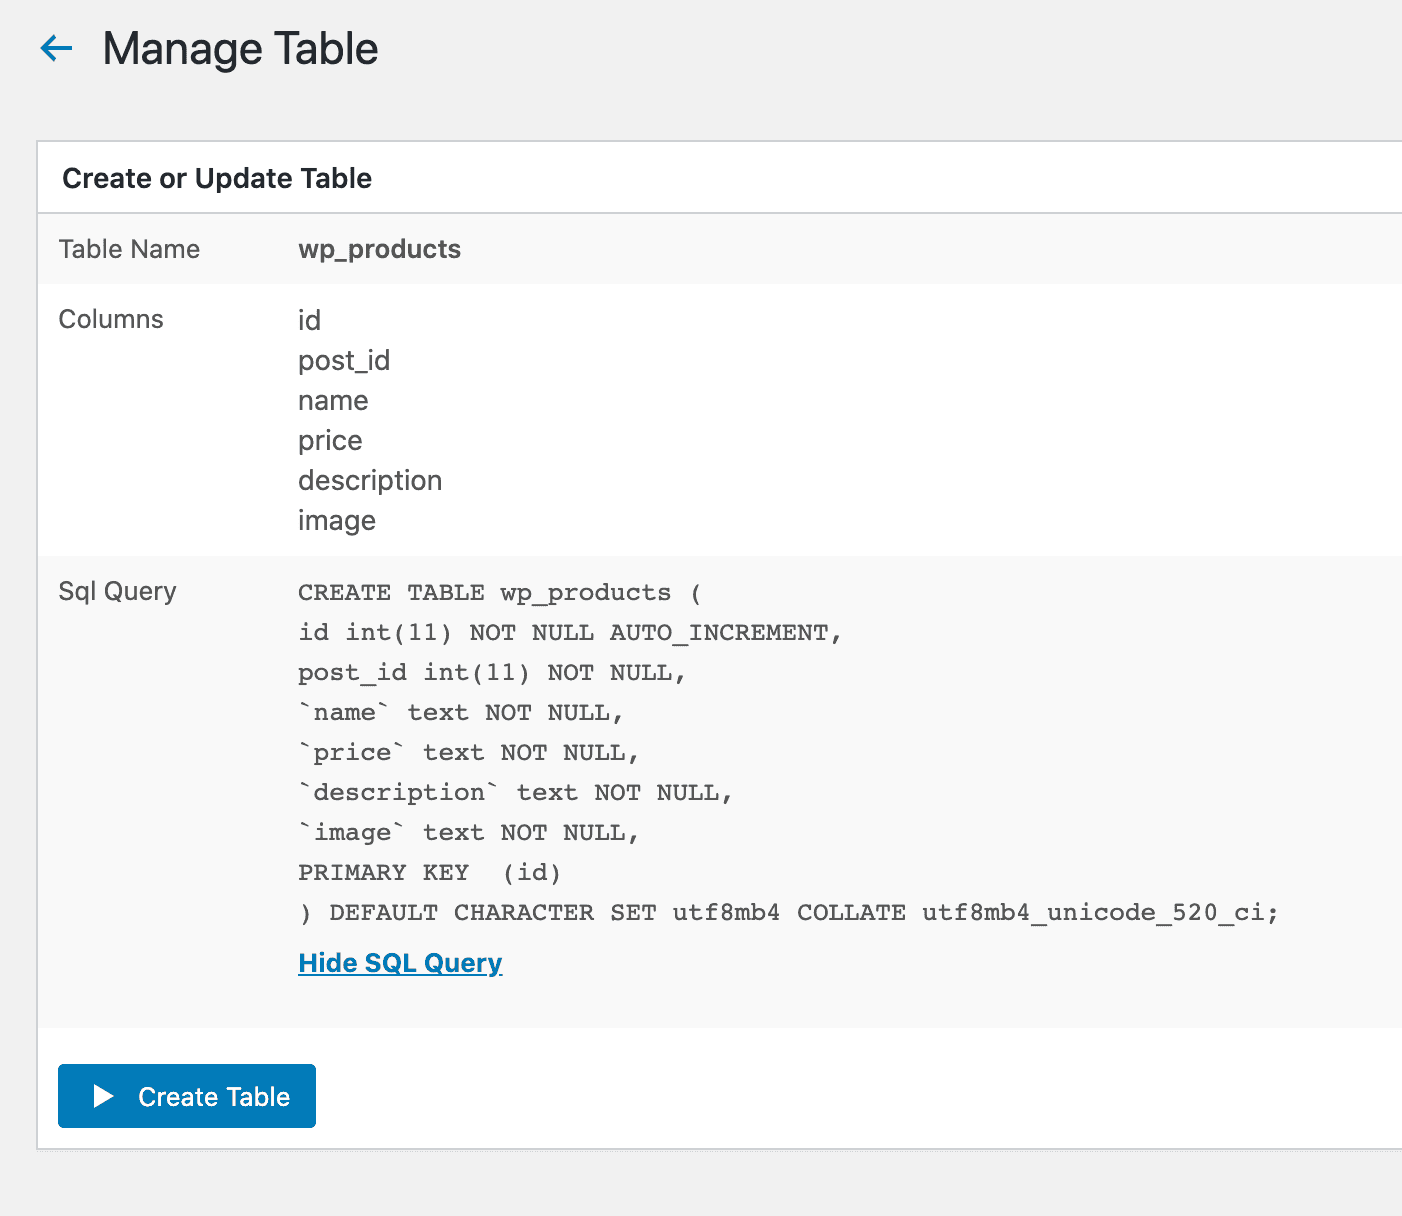Click the blue back arrow icon
This screenshot has width=1402, height=1216.
(56, 48)
